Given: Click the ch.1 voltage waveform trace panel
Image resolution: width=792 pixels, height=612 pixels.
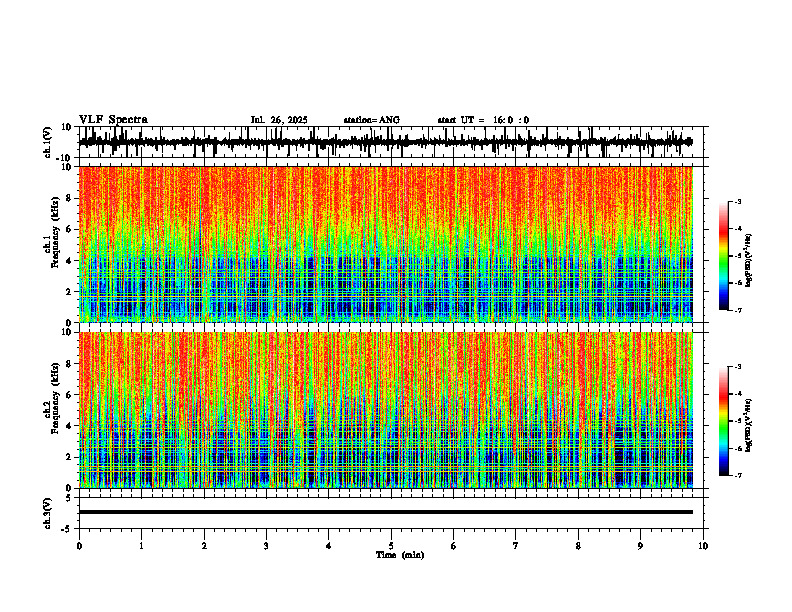Looking at the screenshot, I should tap(393, 142).
